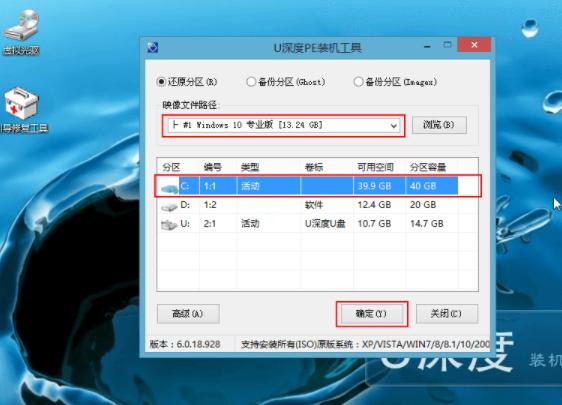Close the U深度PE装机工具 window
This screenshot has height=405, width=562.
point(474,45)
